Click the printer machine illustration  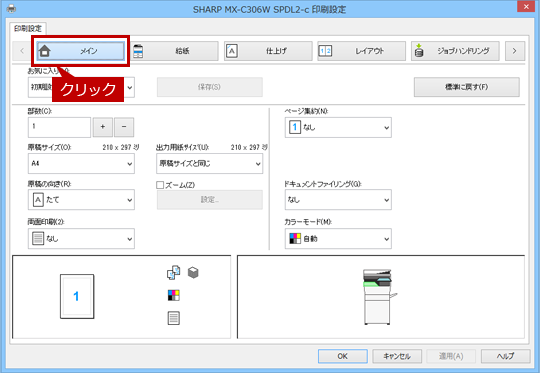pos(379,297)
